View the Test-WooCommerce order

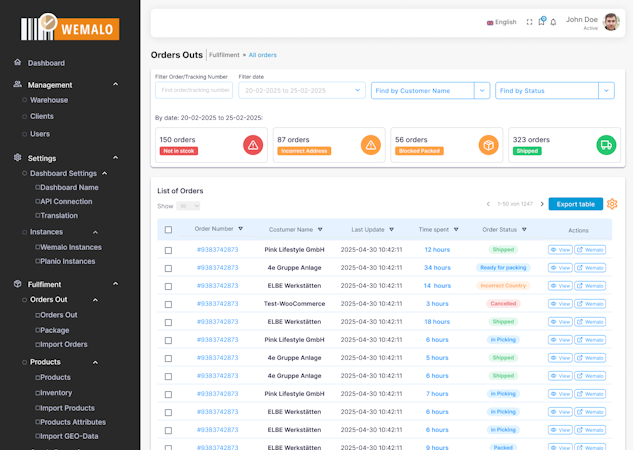[560, 304]
